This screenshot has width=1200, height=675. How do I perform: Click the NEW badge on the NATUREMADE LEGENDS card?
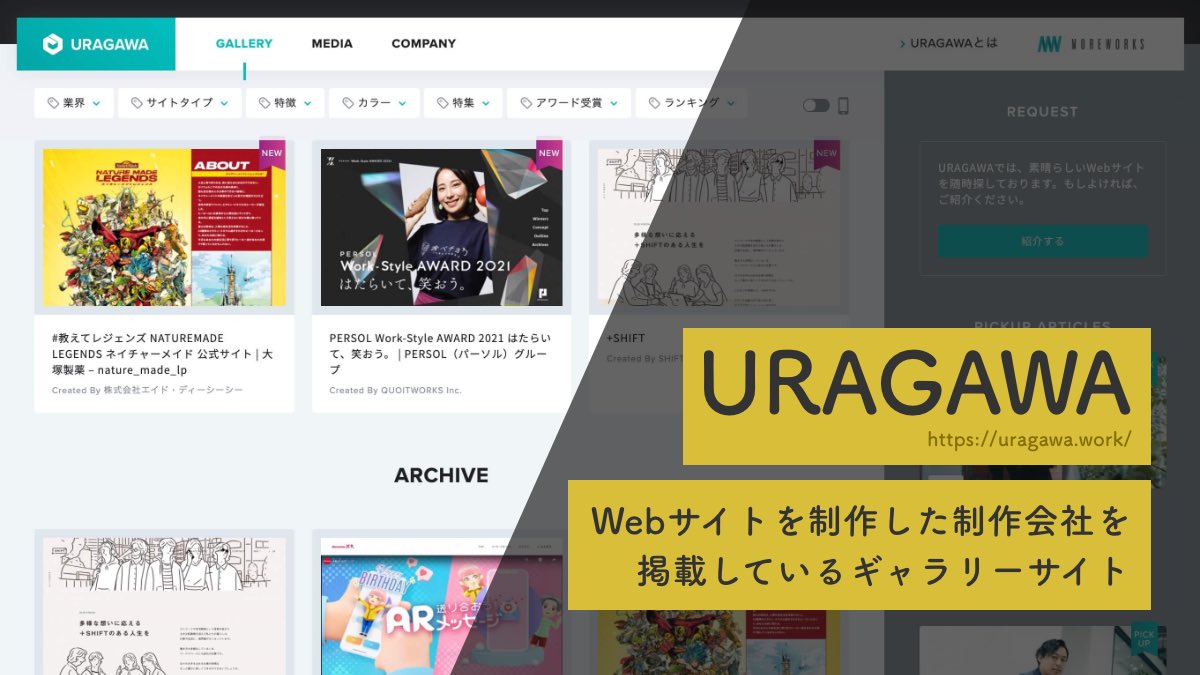click(x=272, y=154)
